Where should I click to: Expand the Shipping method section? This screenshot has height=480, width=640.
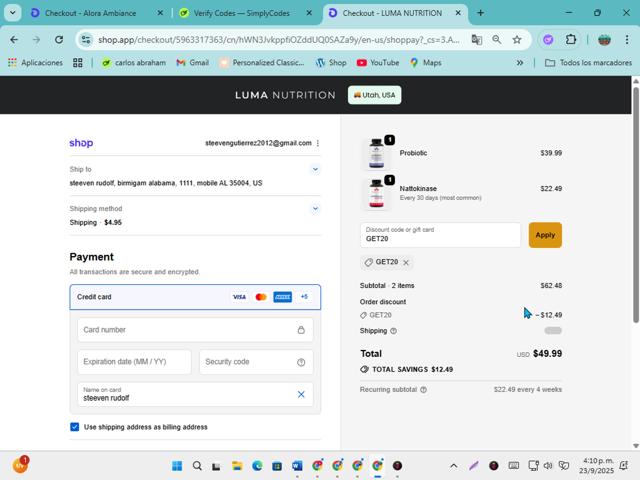point(315,209)
